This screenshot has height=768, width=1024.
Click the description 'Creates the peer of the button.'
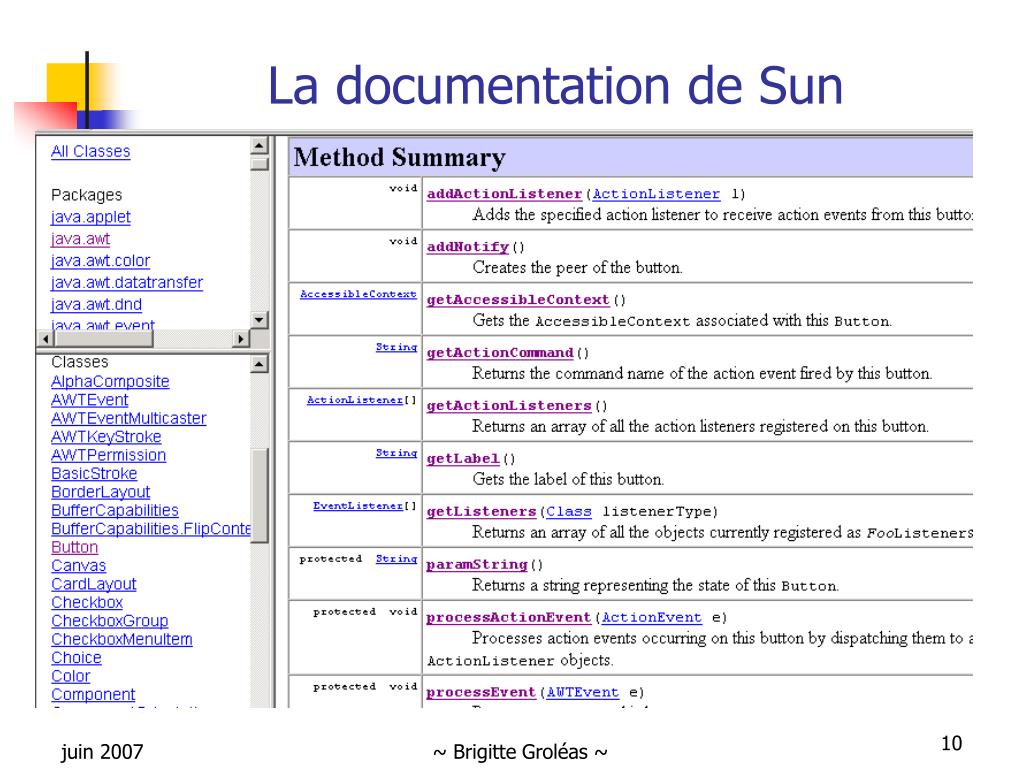point(577,268)
